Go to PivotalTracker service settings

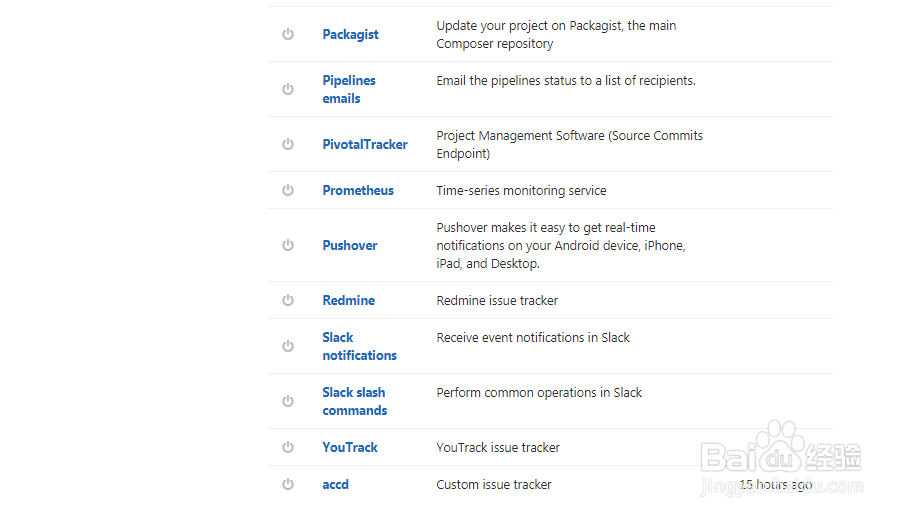tap(365, 144)
